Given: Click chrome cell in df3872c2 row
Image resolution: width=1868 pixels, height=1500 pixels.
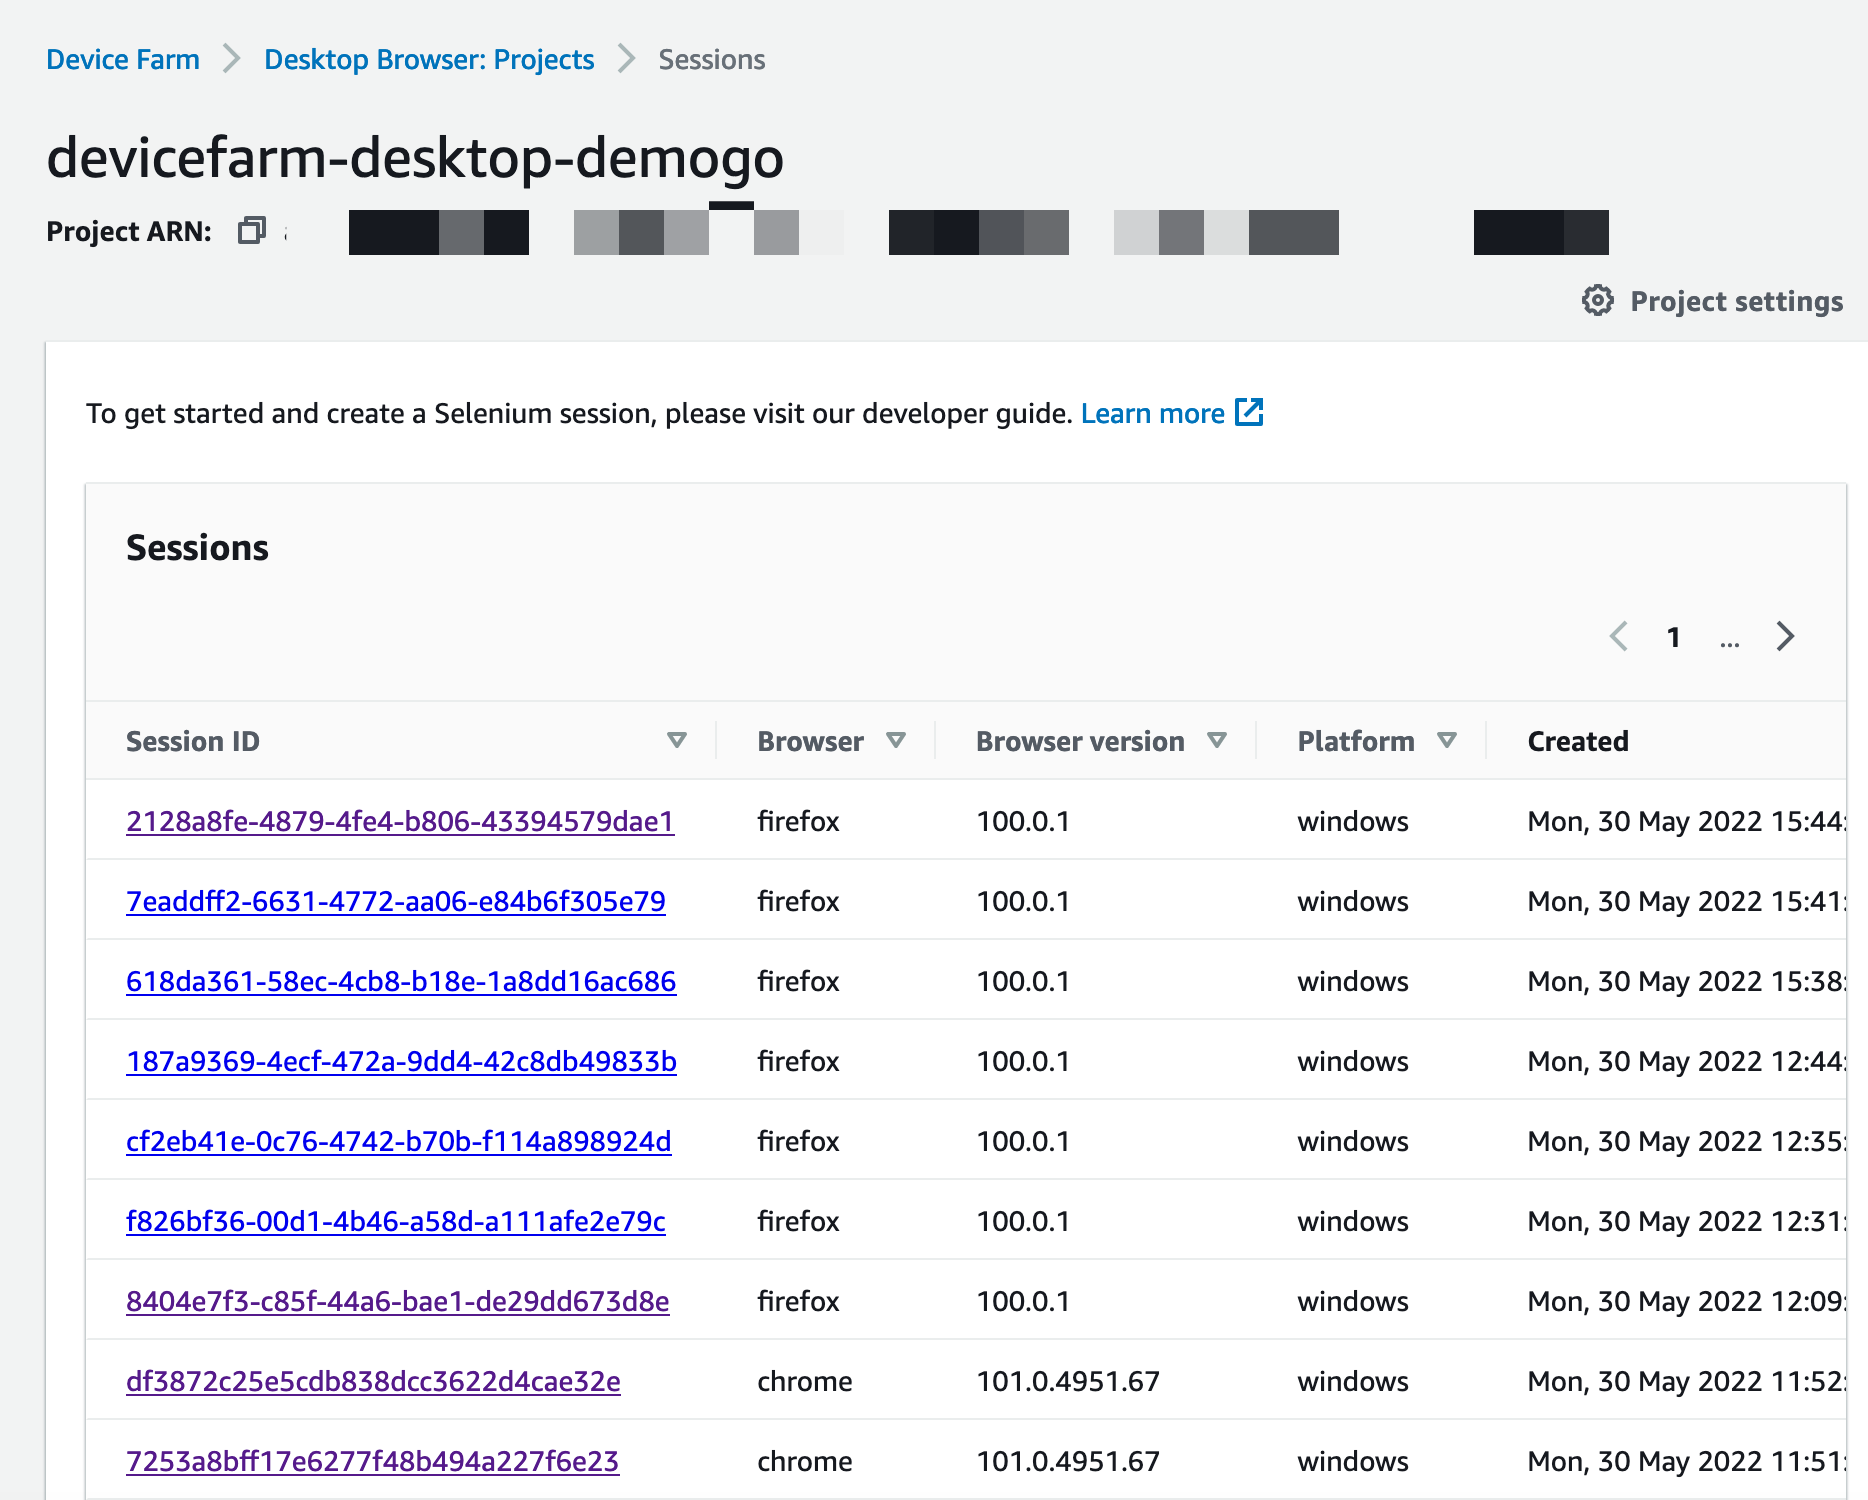Looking at the screenshot, I should (805, 1381).
